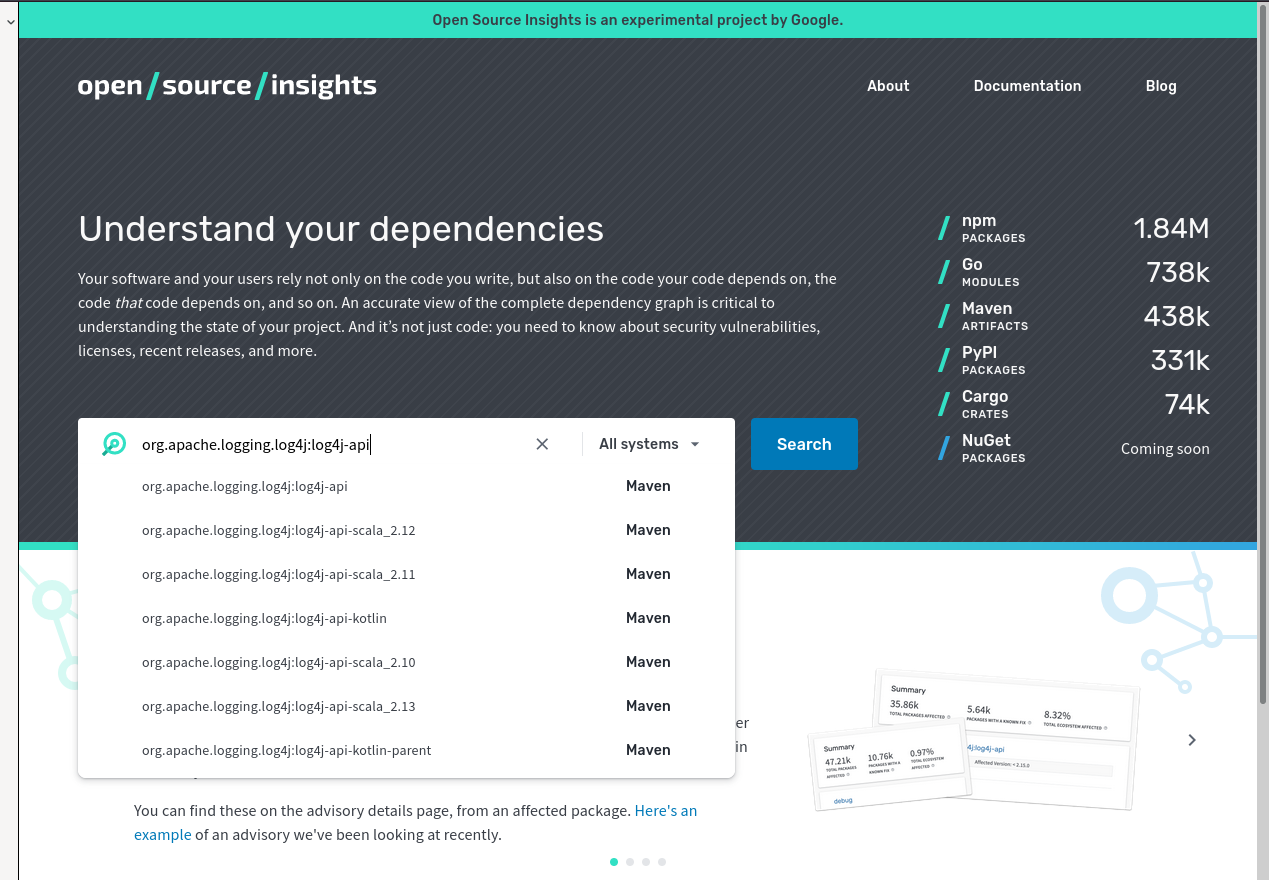1269x880 pixels.
Task: Click the experimental project banner text
Action: [x=637, y=20]
